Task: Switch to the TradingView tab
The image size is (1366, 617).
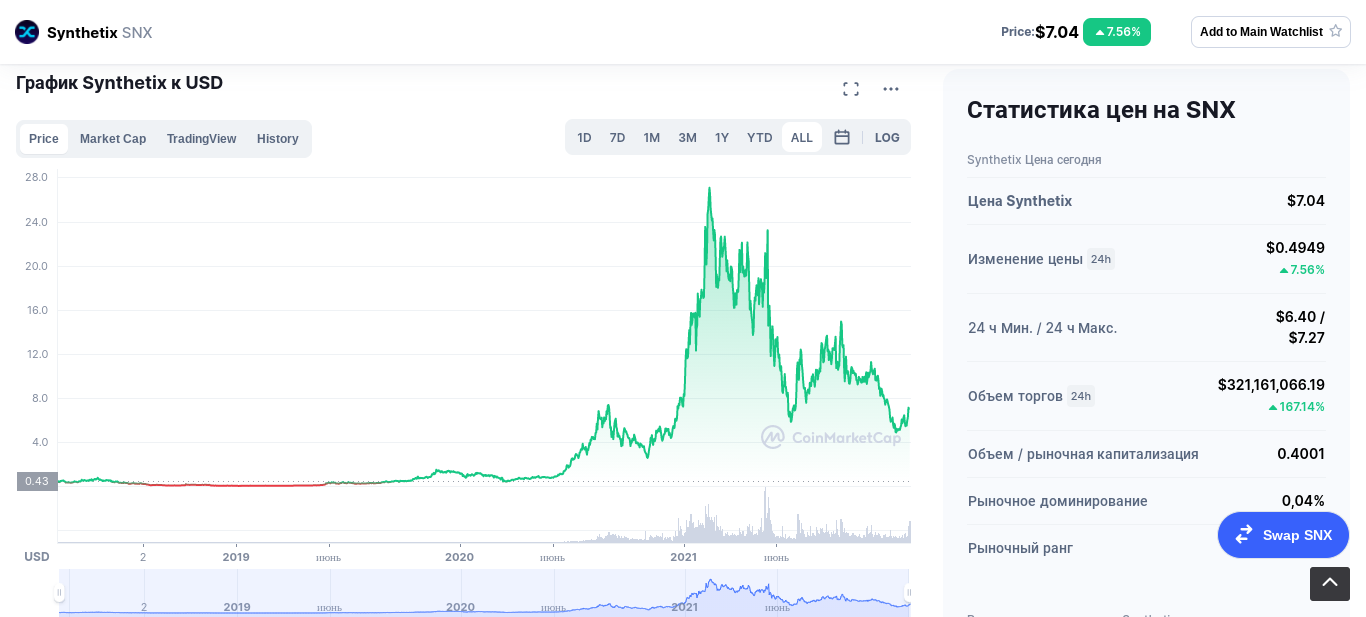Action: (x=201, y=139)
